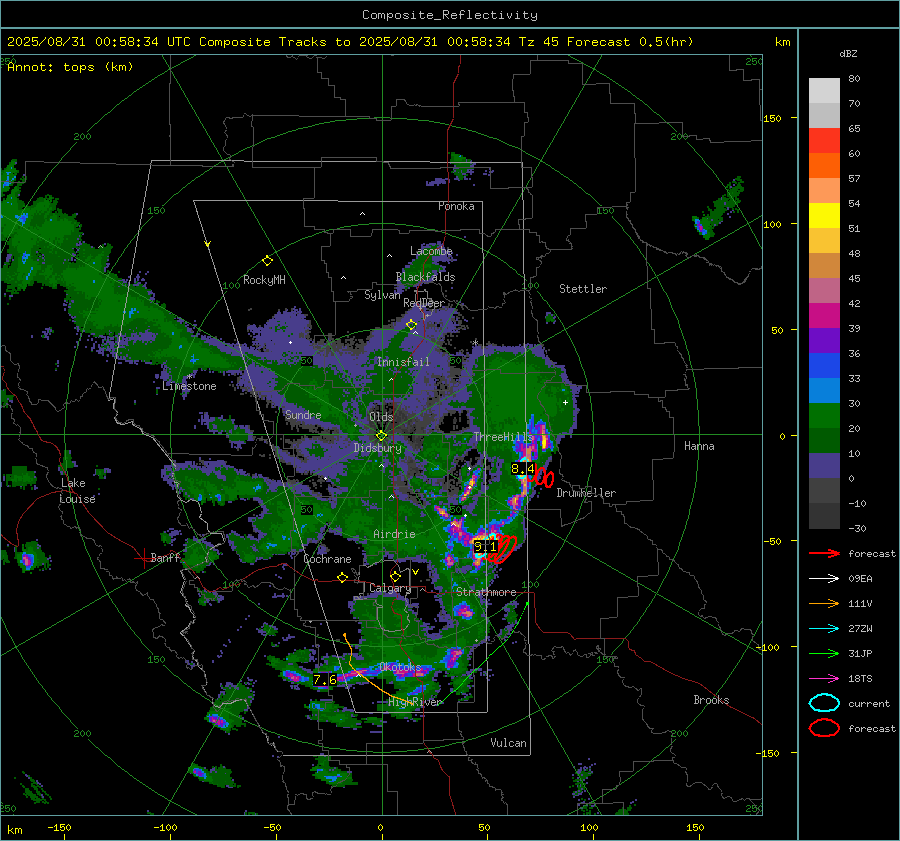
Task: Select the cyan 27ZW arrow legend icon
Action: (x=824, y=629)
